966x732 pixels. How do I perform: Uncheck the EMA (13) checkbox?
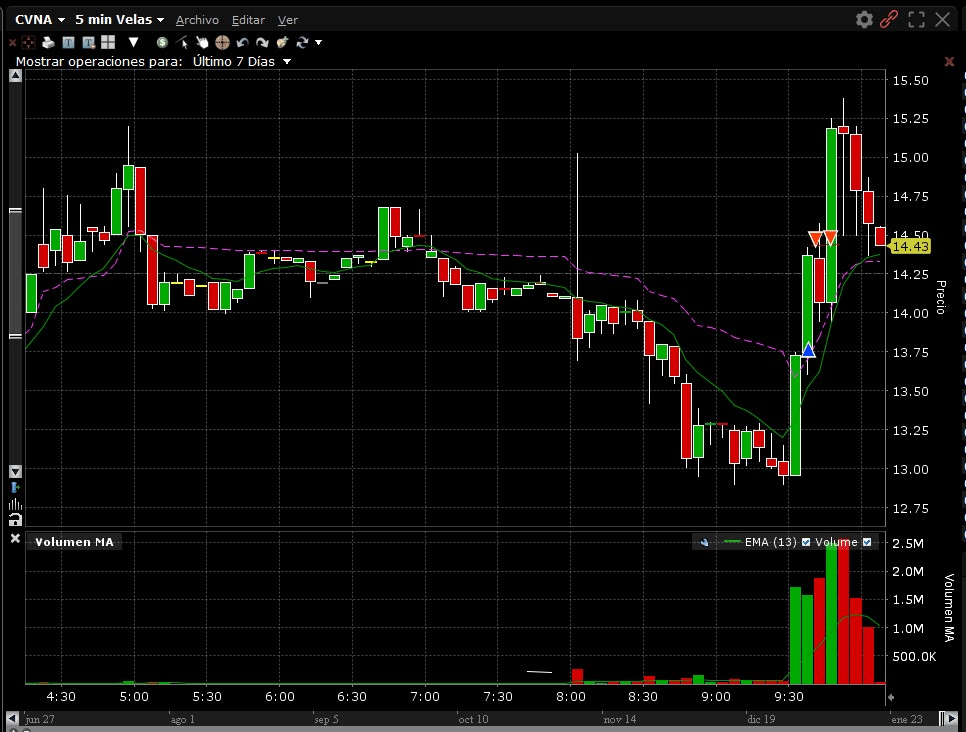tap(806, 542)
